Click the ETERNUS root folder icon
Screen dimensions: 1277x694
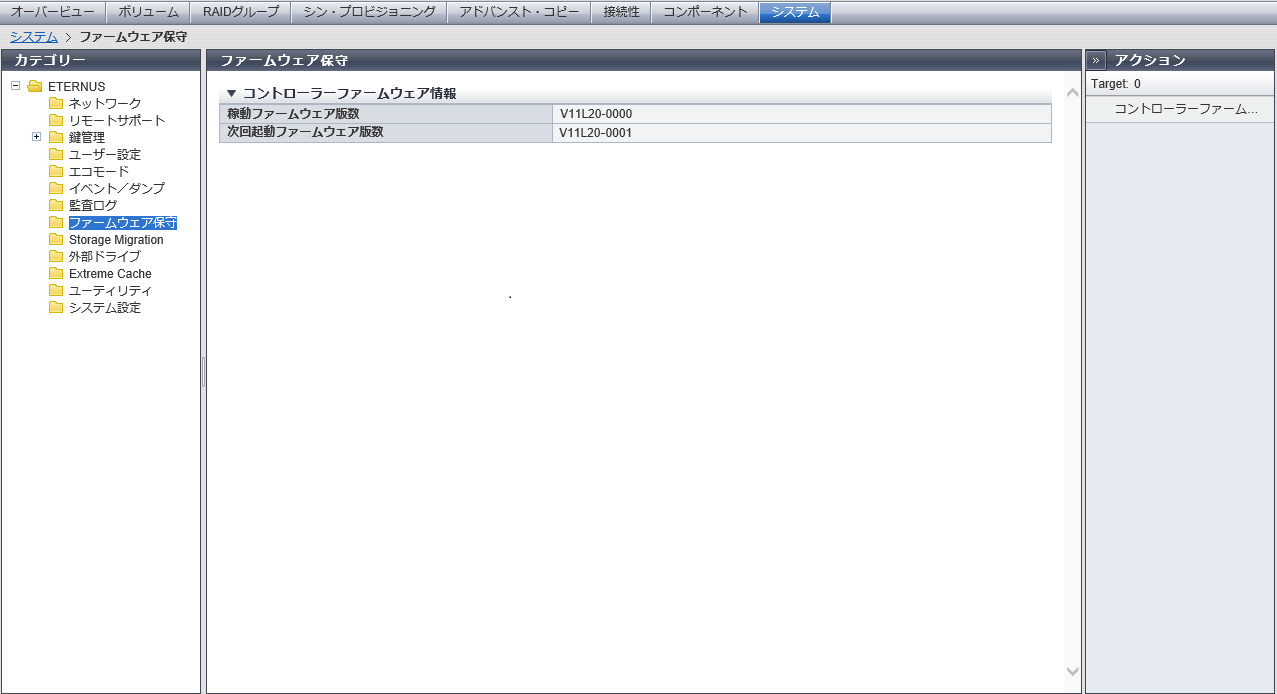point(35,87)
